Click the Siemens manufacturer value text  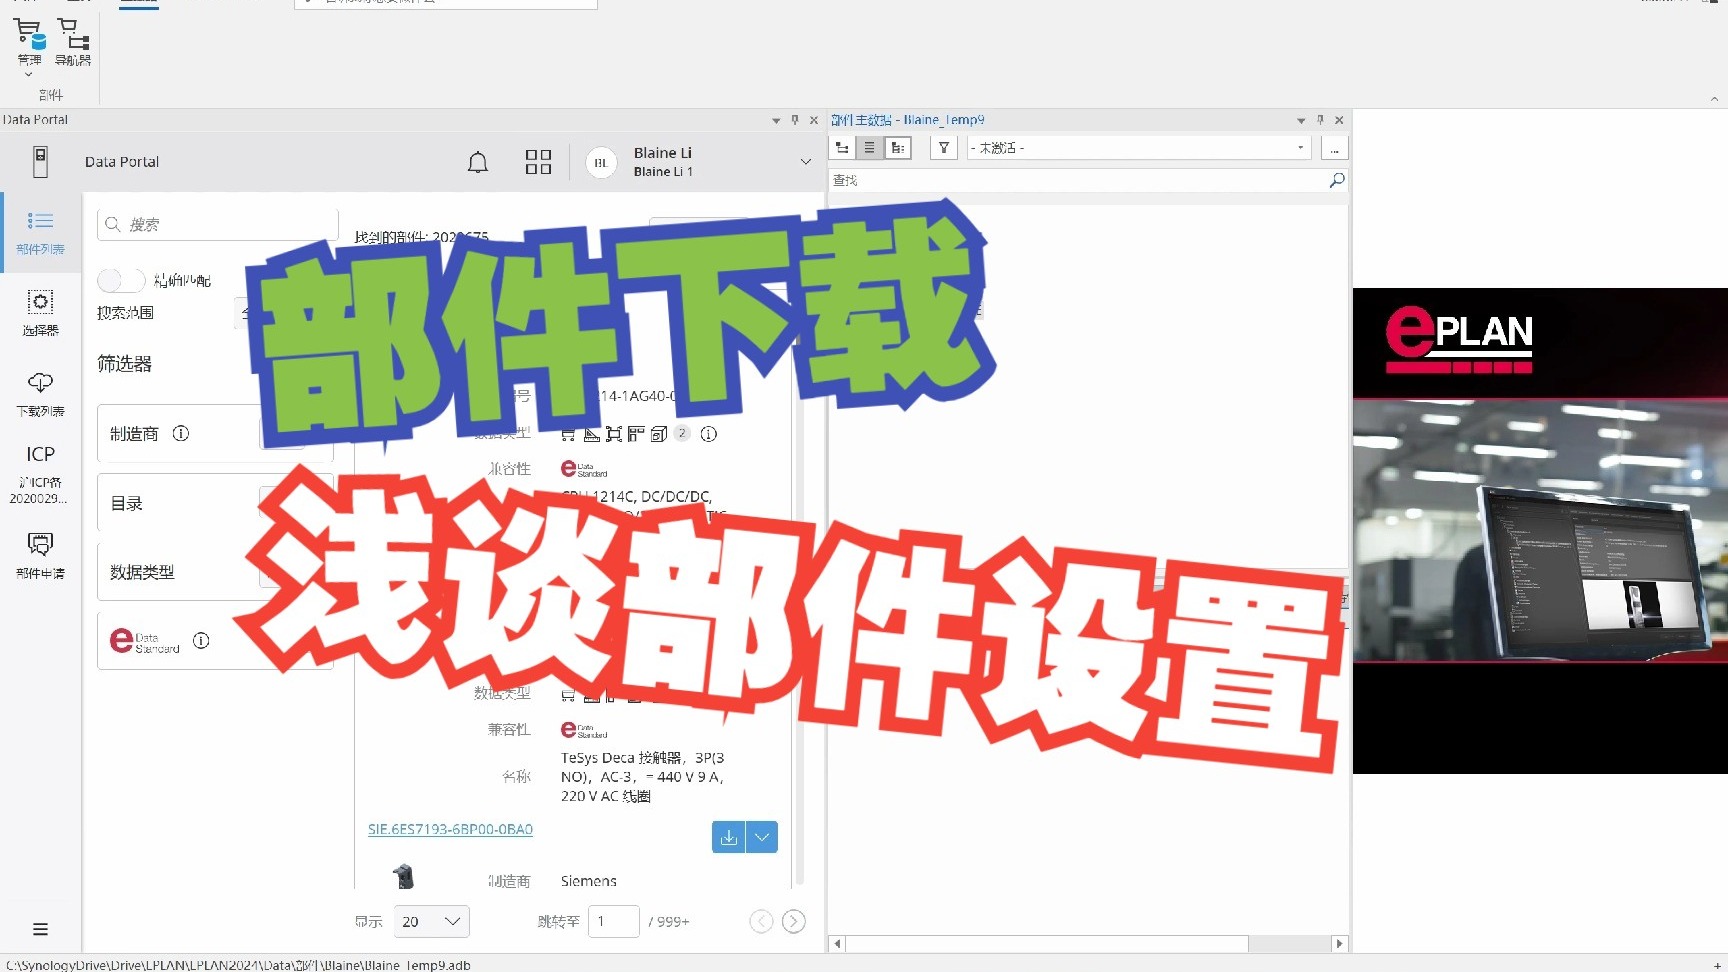[589, 881]
